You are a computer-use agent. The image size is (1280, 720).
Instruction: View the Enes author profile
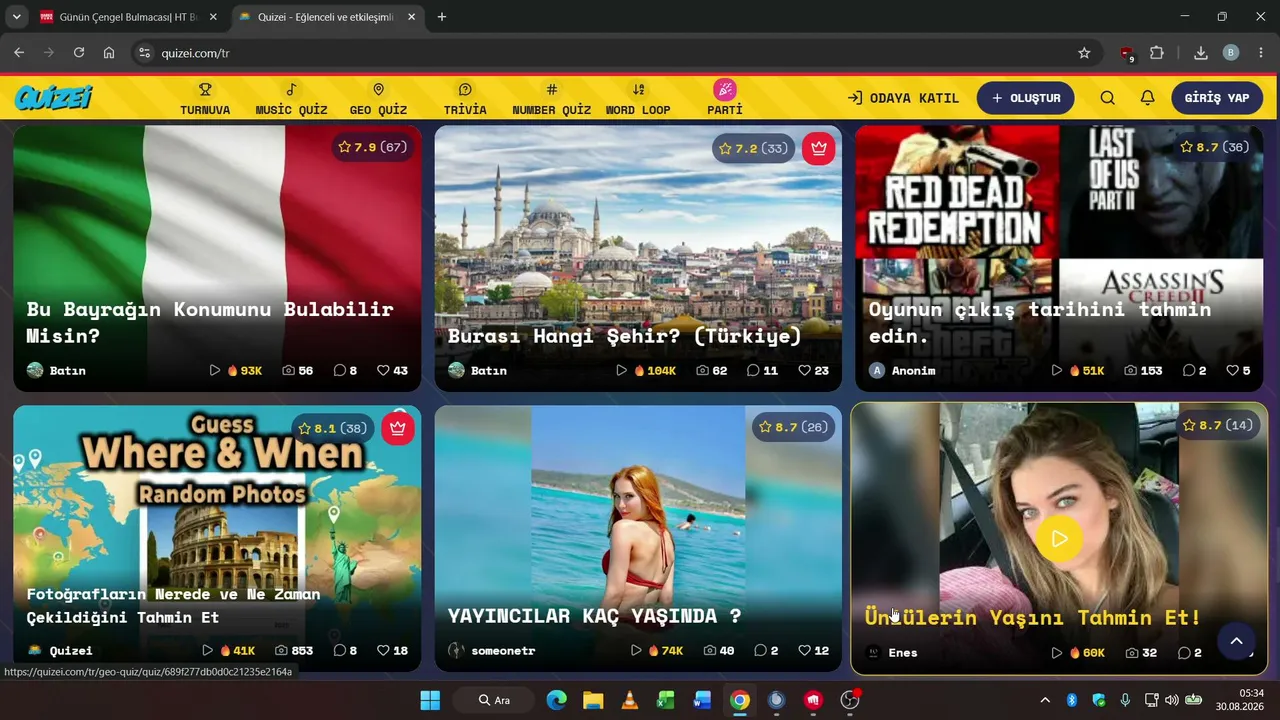pos(891,652)
